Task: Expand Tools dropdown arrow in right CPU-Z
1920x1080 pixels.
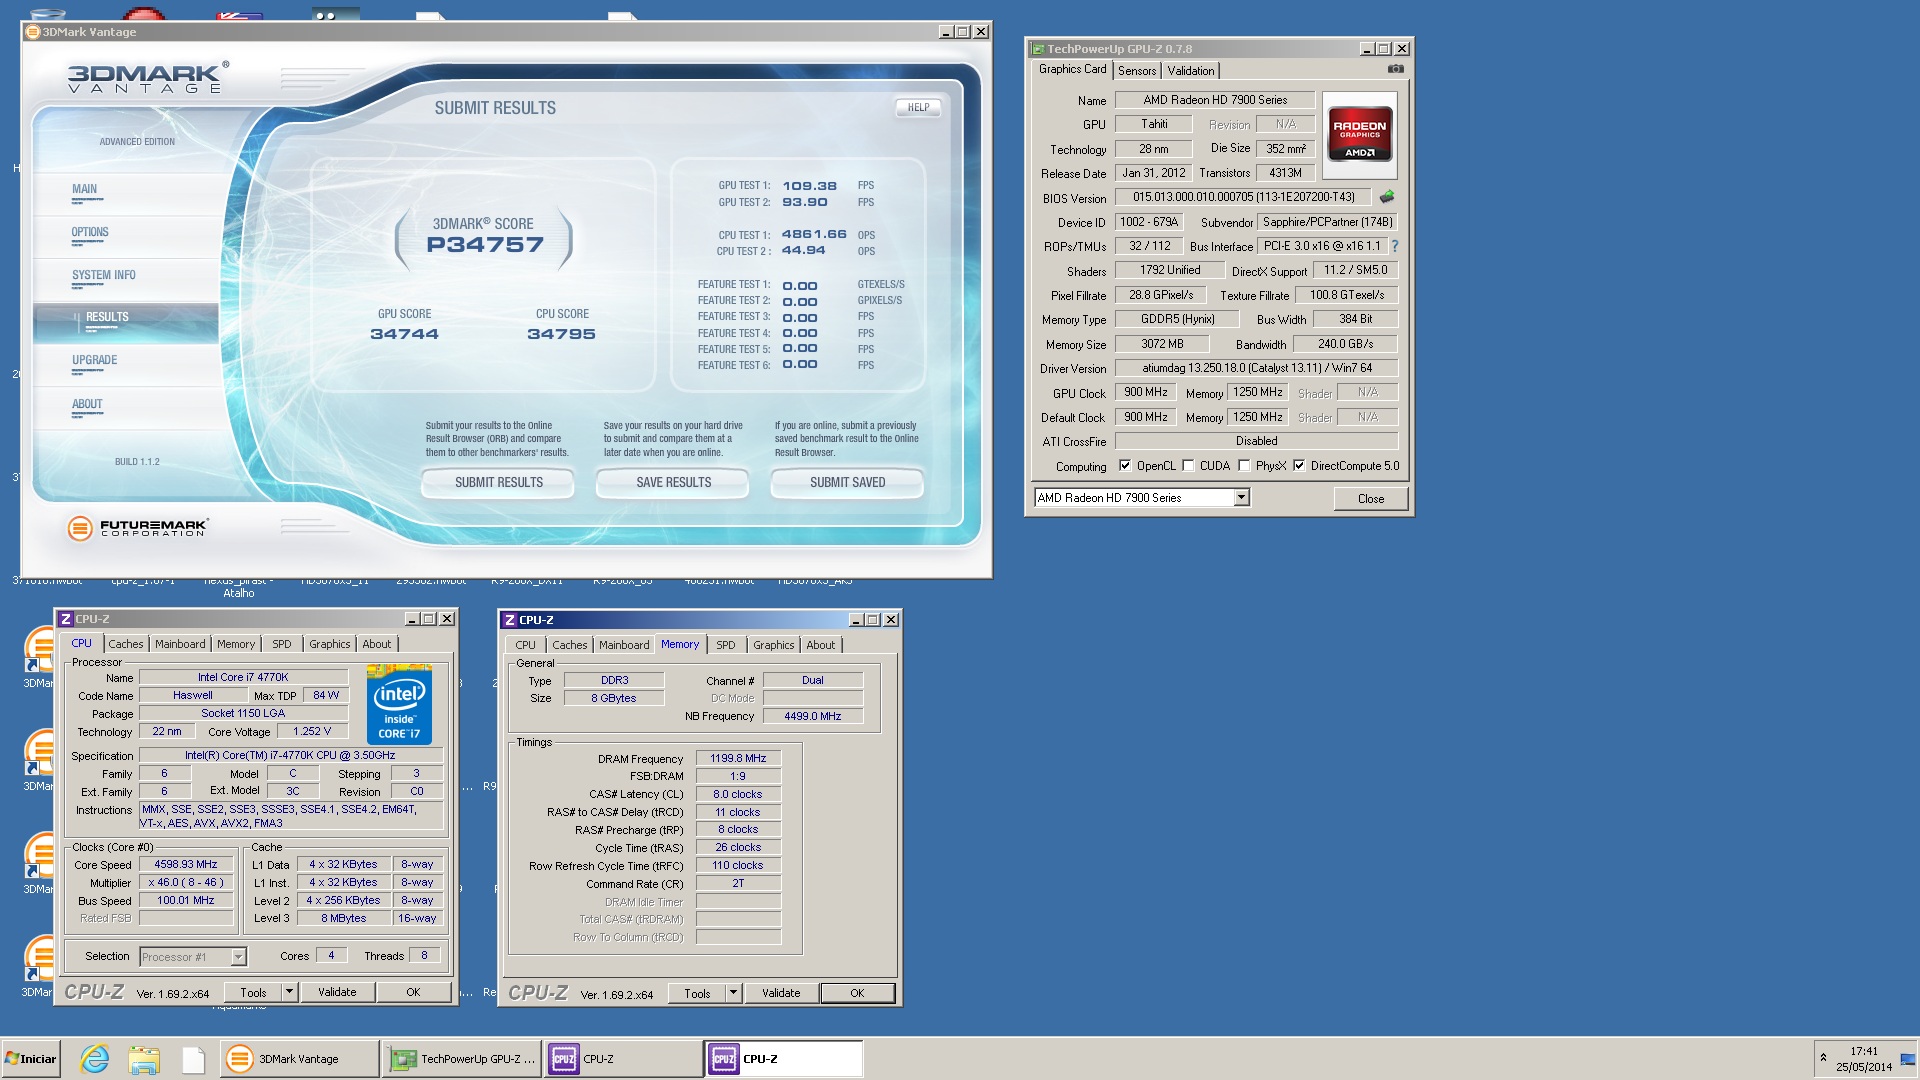Action: [733, 993]
